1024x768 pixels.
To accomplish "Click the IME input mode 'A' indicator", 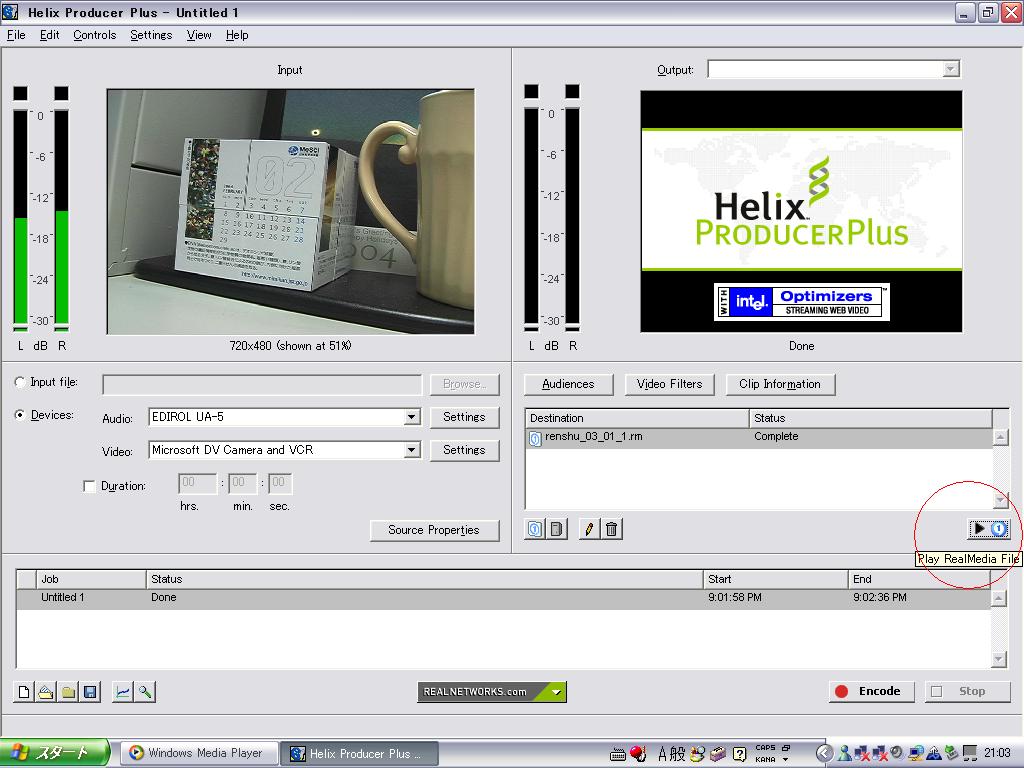I will (x=662, y=754).
